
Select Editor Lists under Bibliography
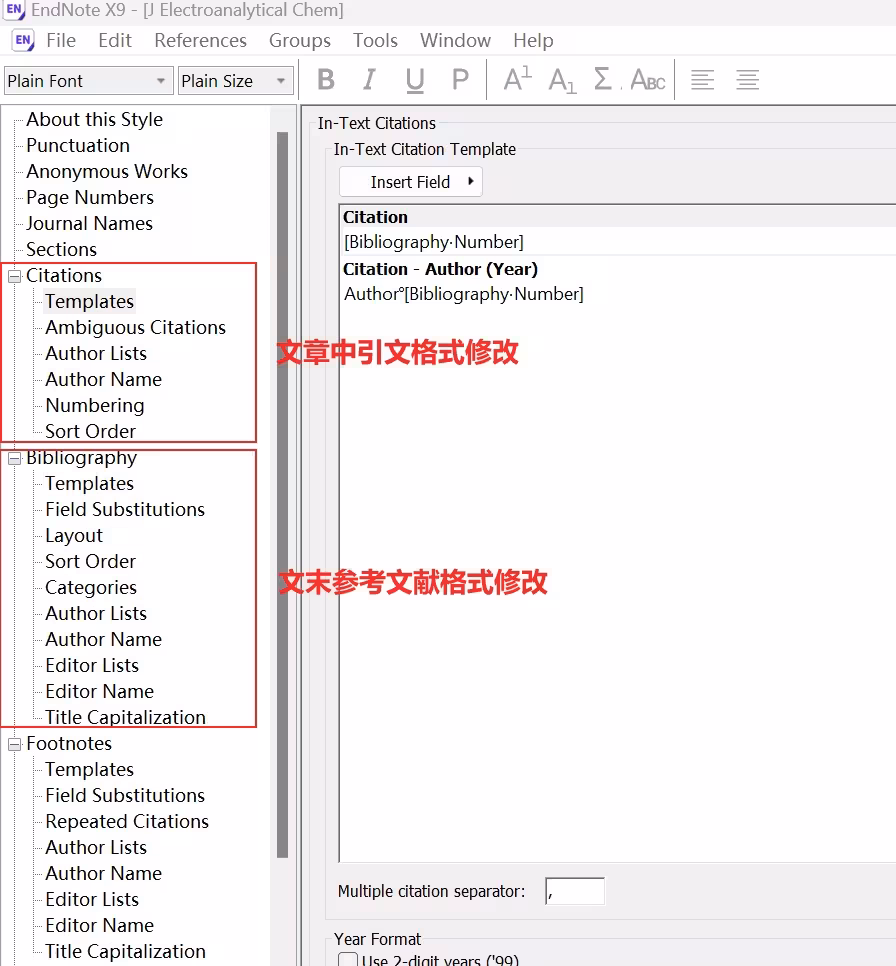[92, 665]
